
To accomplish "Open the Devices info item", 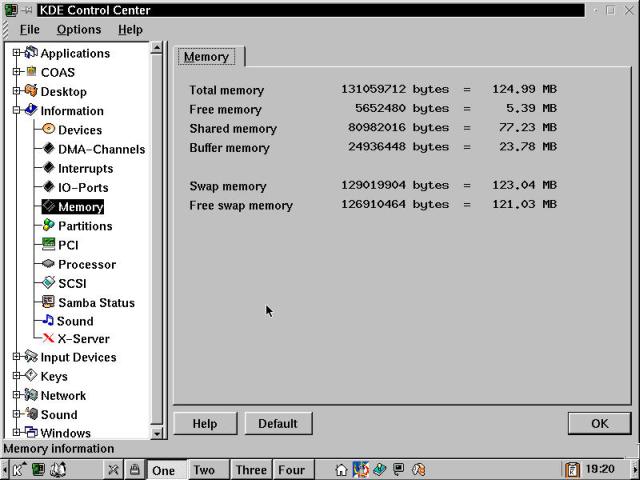I will [79, 130].
